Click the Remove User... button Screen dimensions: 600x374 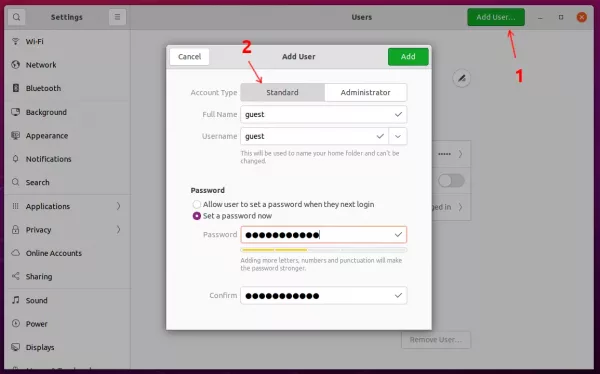pos(436,340)
